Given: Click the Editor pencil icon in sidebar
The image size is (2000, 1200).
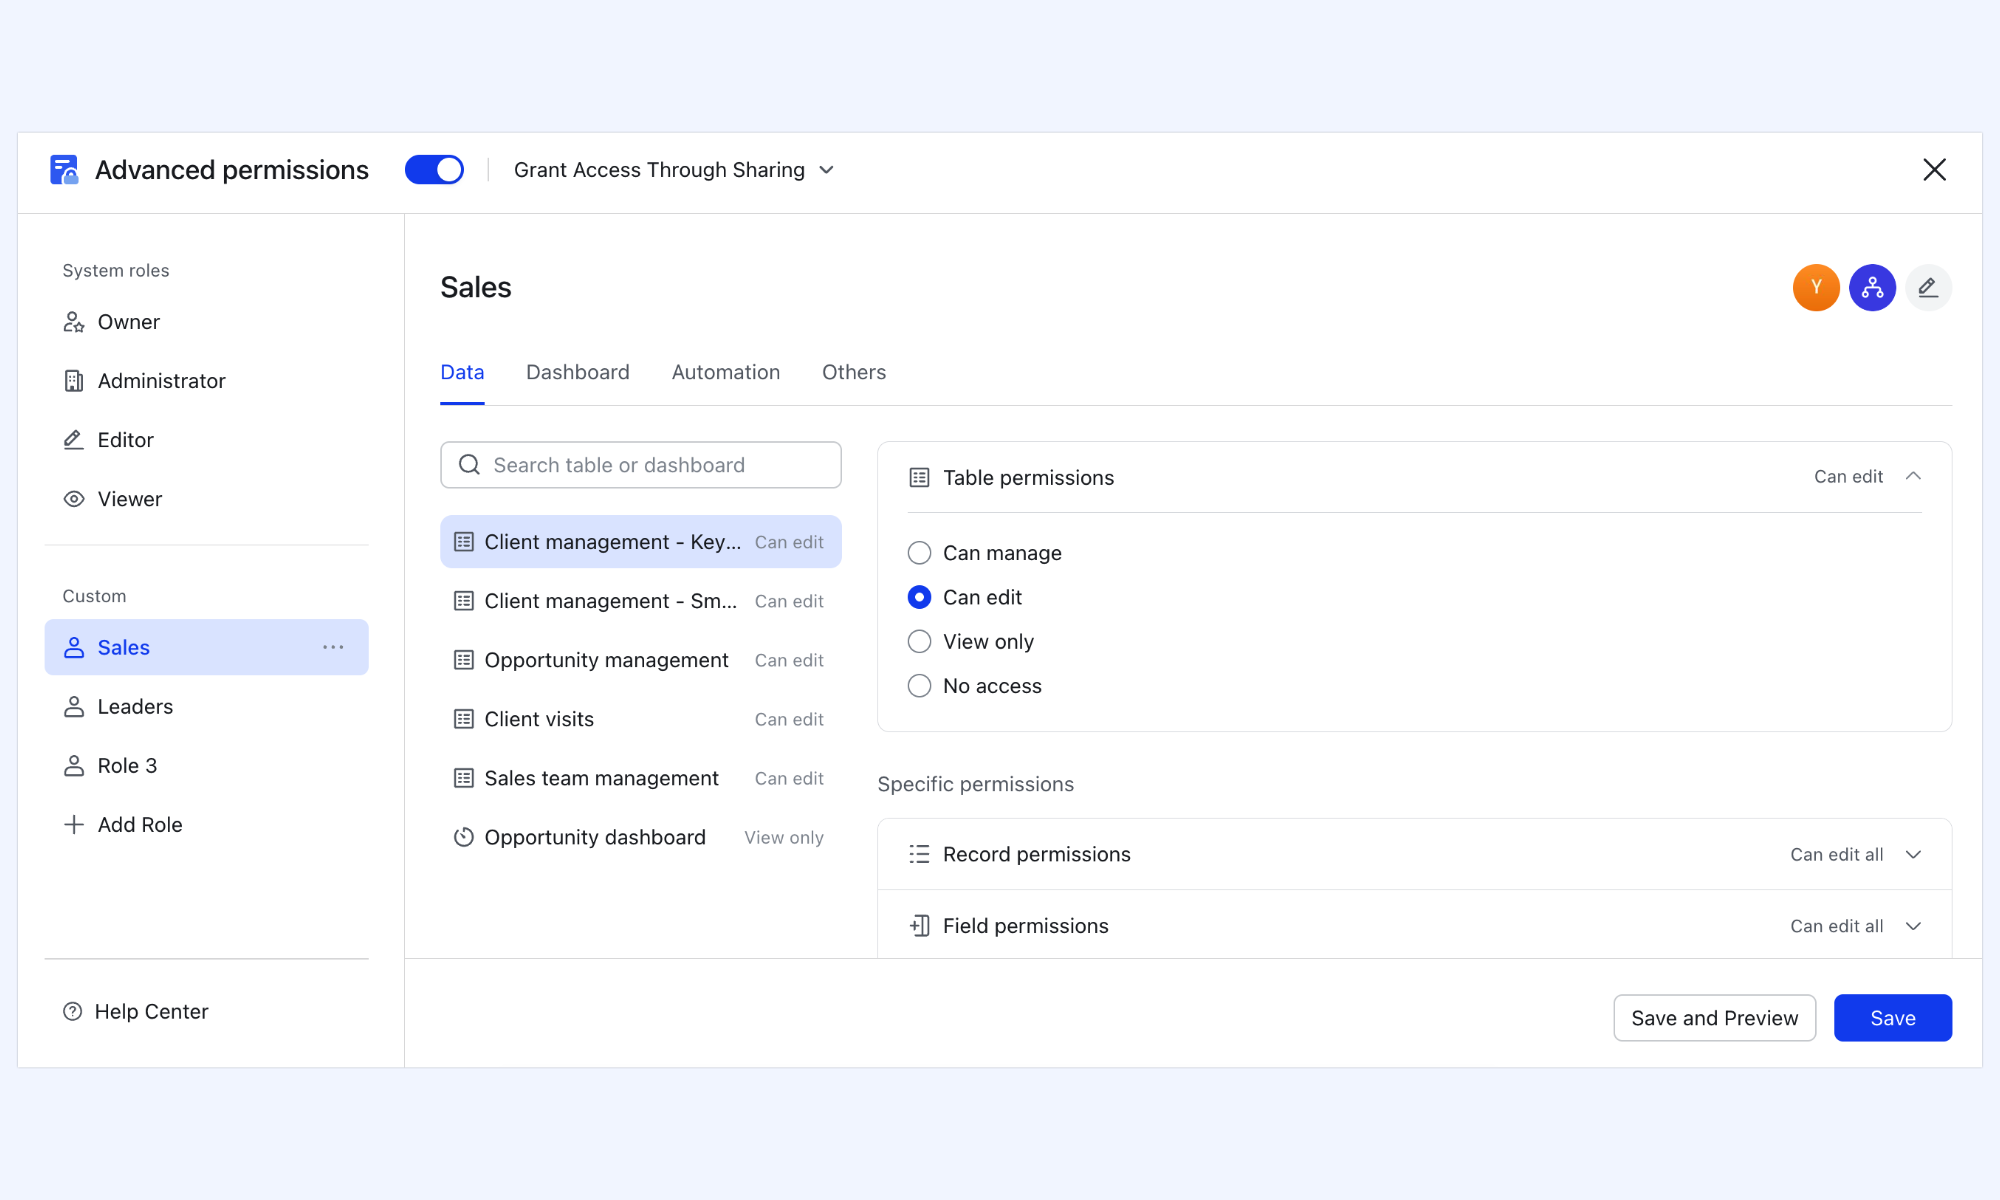Looking at the screenshot, I should coord(74,440).
